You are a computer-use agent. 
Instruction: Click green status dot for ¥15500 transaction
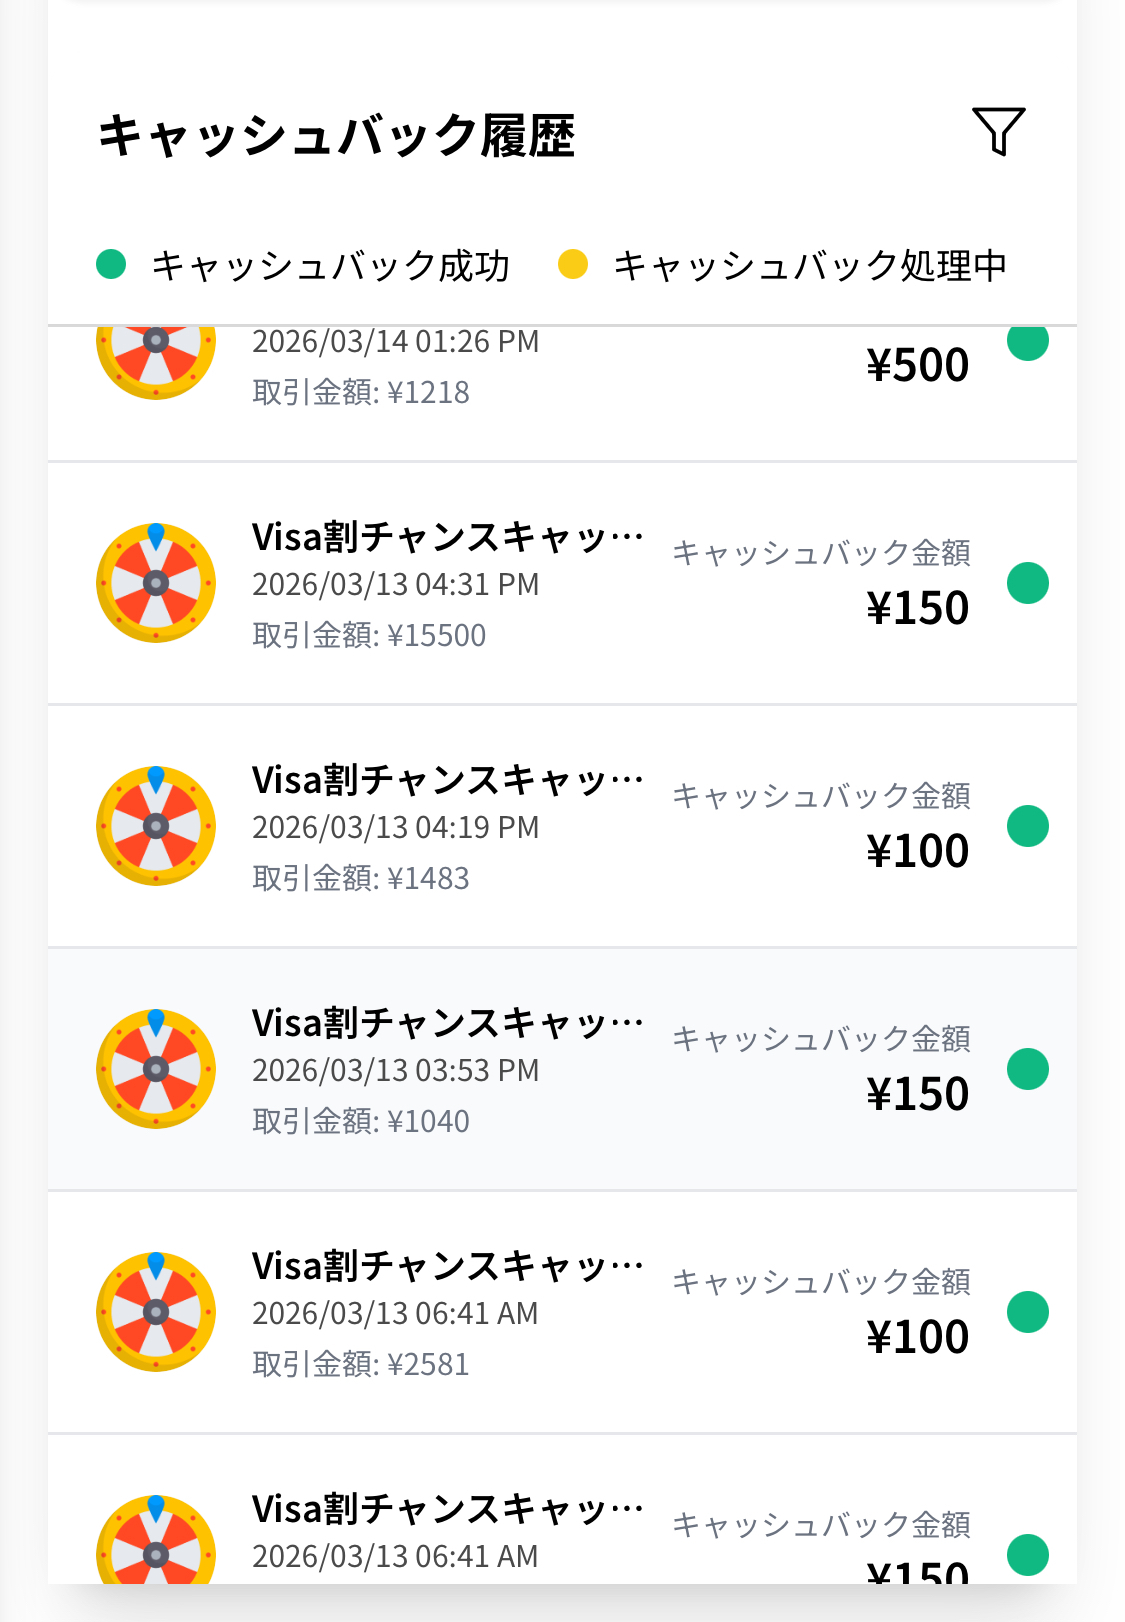click(x=1027, y=583)
